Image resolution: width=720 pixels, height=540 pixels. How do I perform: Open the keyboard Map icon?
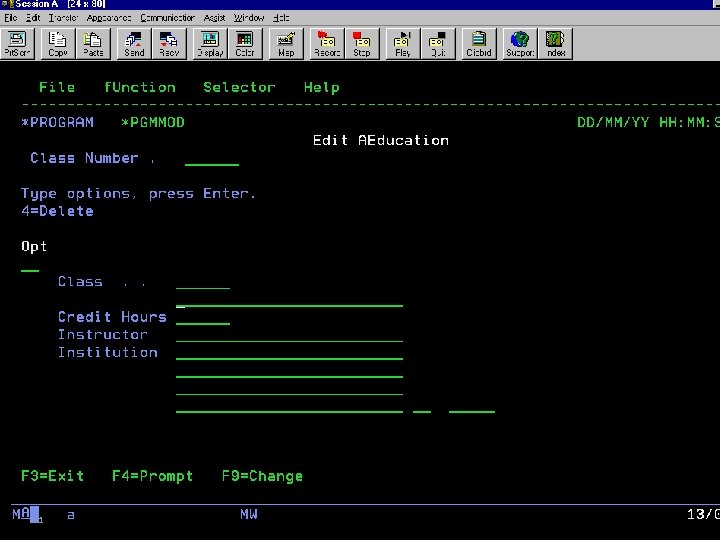coord(286,44)
